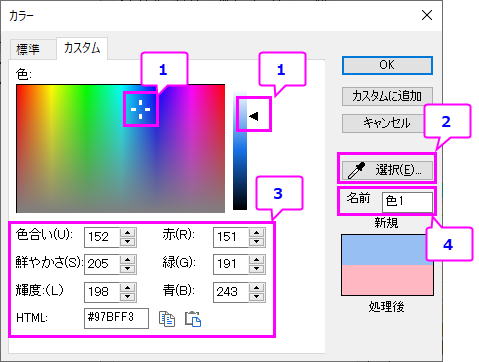The image size is (479, 362).
Task: Increase 緑(G) with up arrow
Action: click(x=256, y=259)
